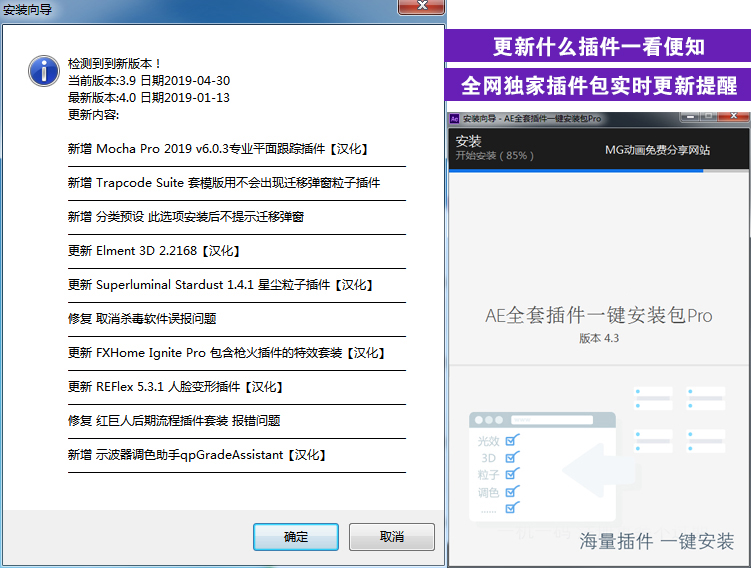
Task: Select the 新增 分类预设 line
Action: (186, 217)
